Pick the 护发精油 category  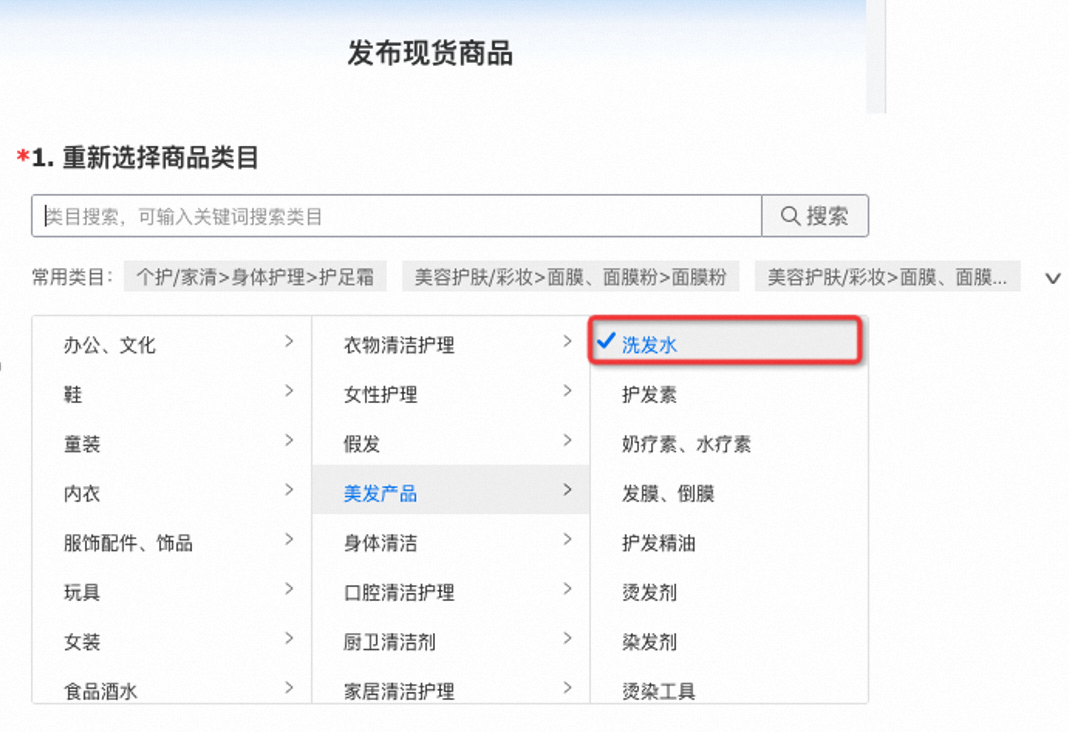pos(658,544)
